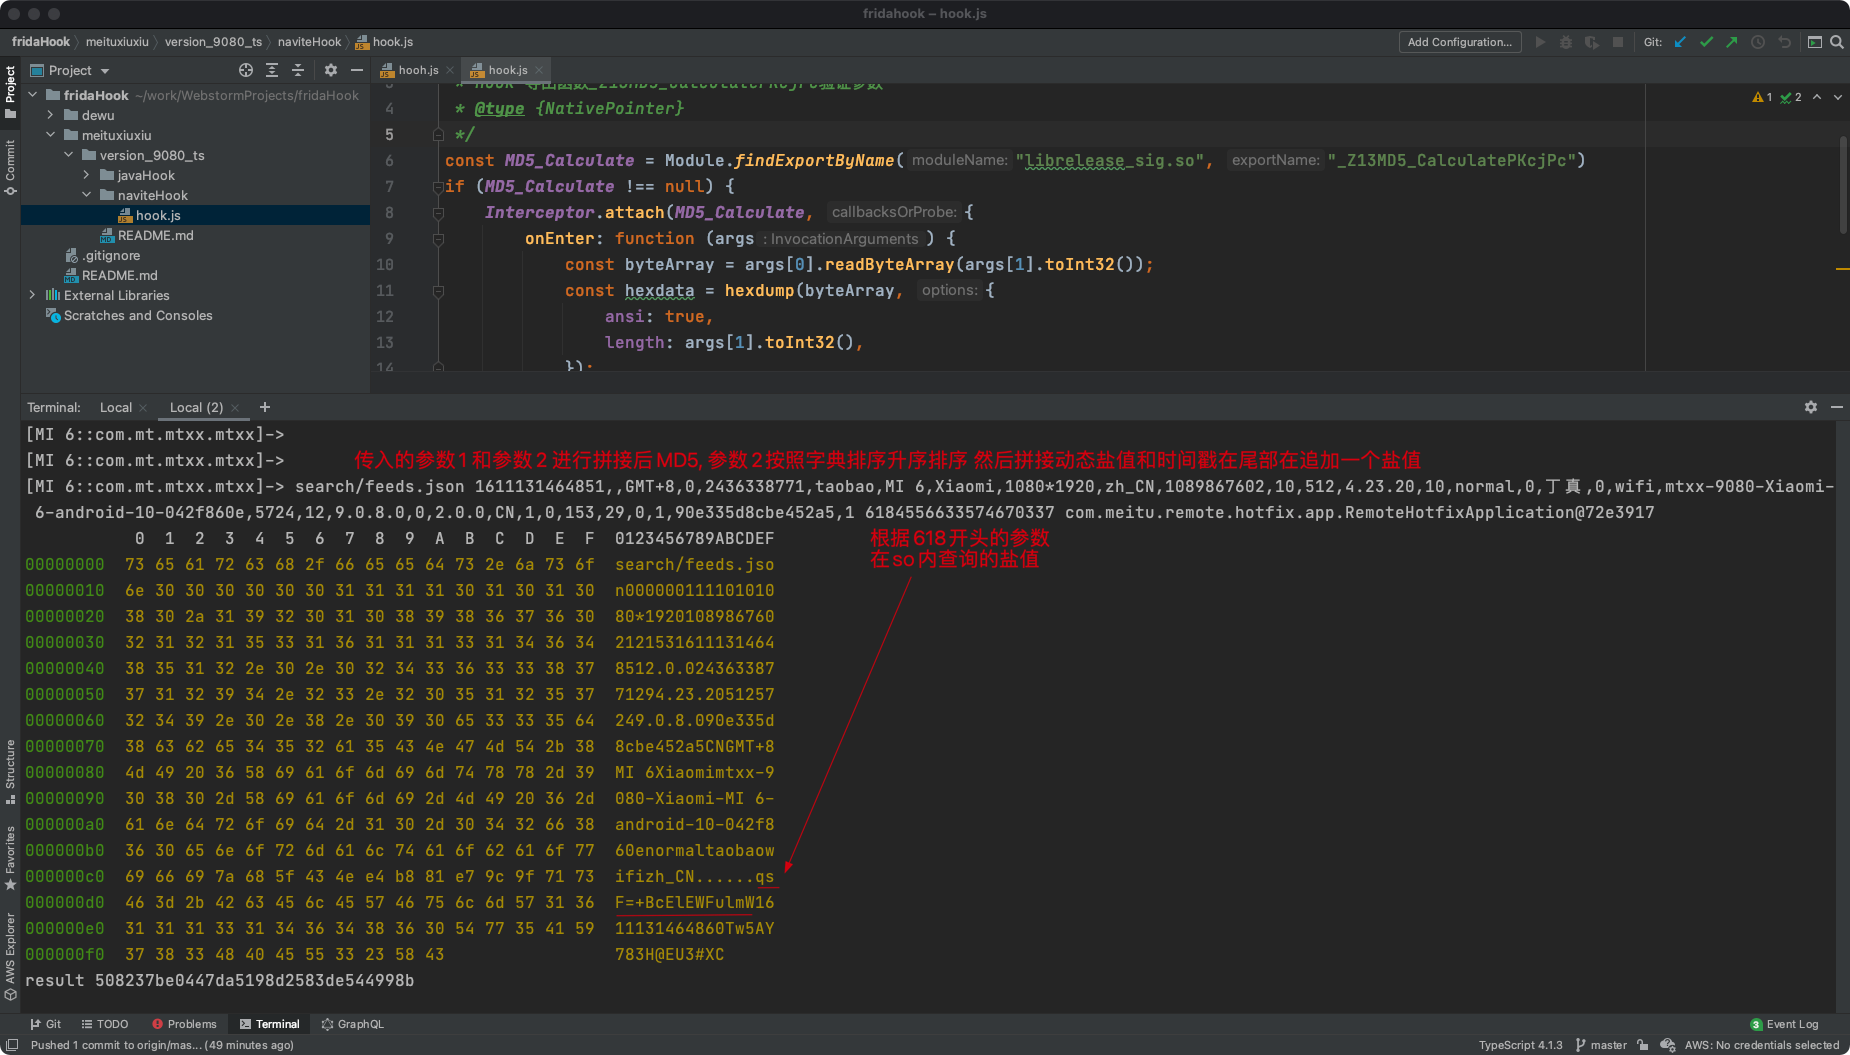Open Project panel gear options
Viewport: 1850px width, 1055px height.
[331, 70]
